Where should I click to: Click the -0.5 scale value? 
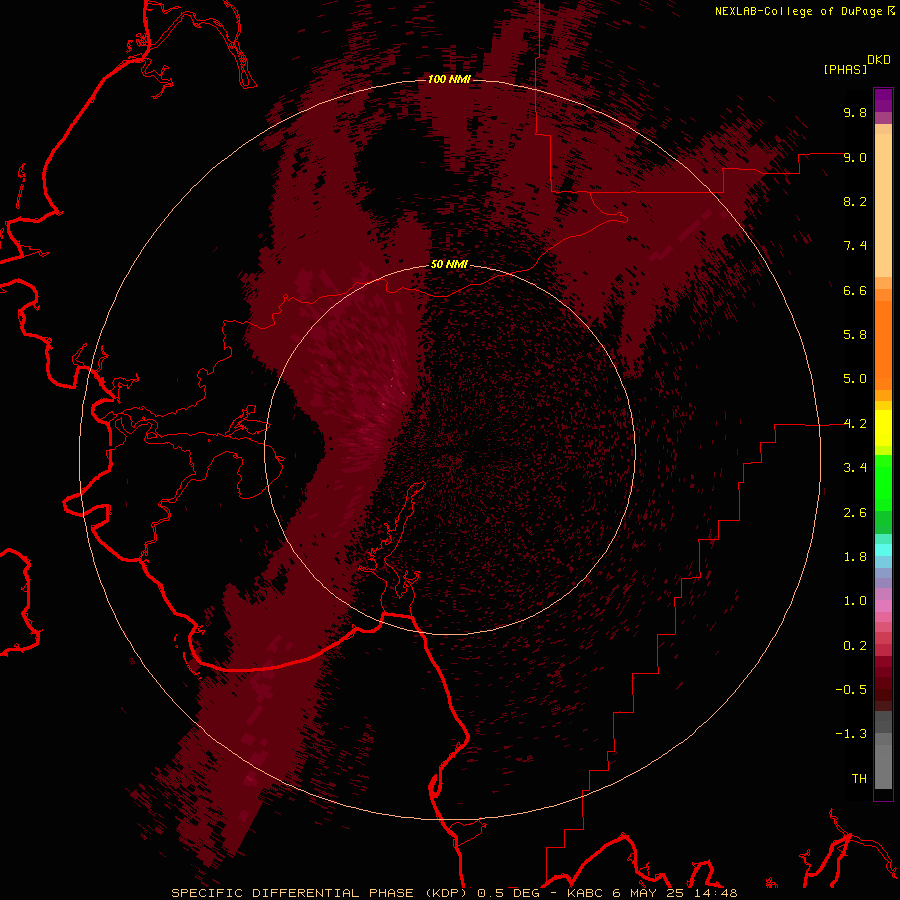point(851,690)
